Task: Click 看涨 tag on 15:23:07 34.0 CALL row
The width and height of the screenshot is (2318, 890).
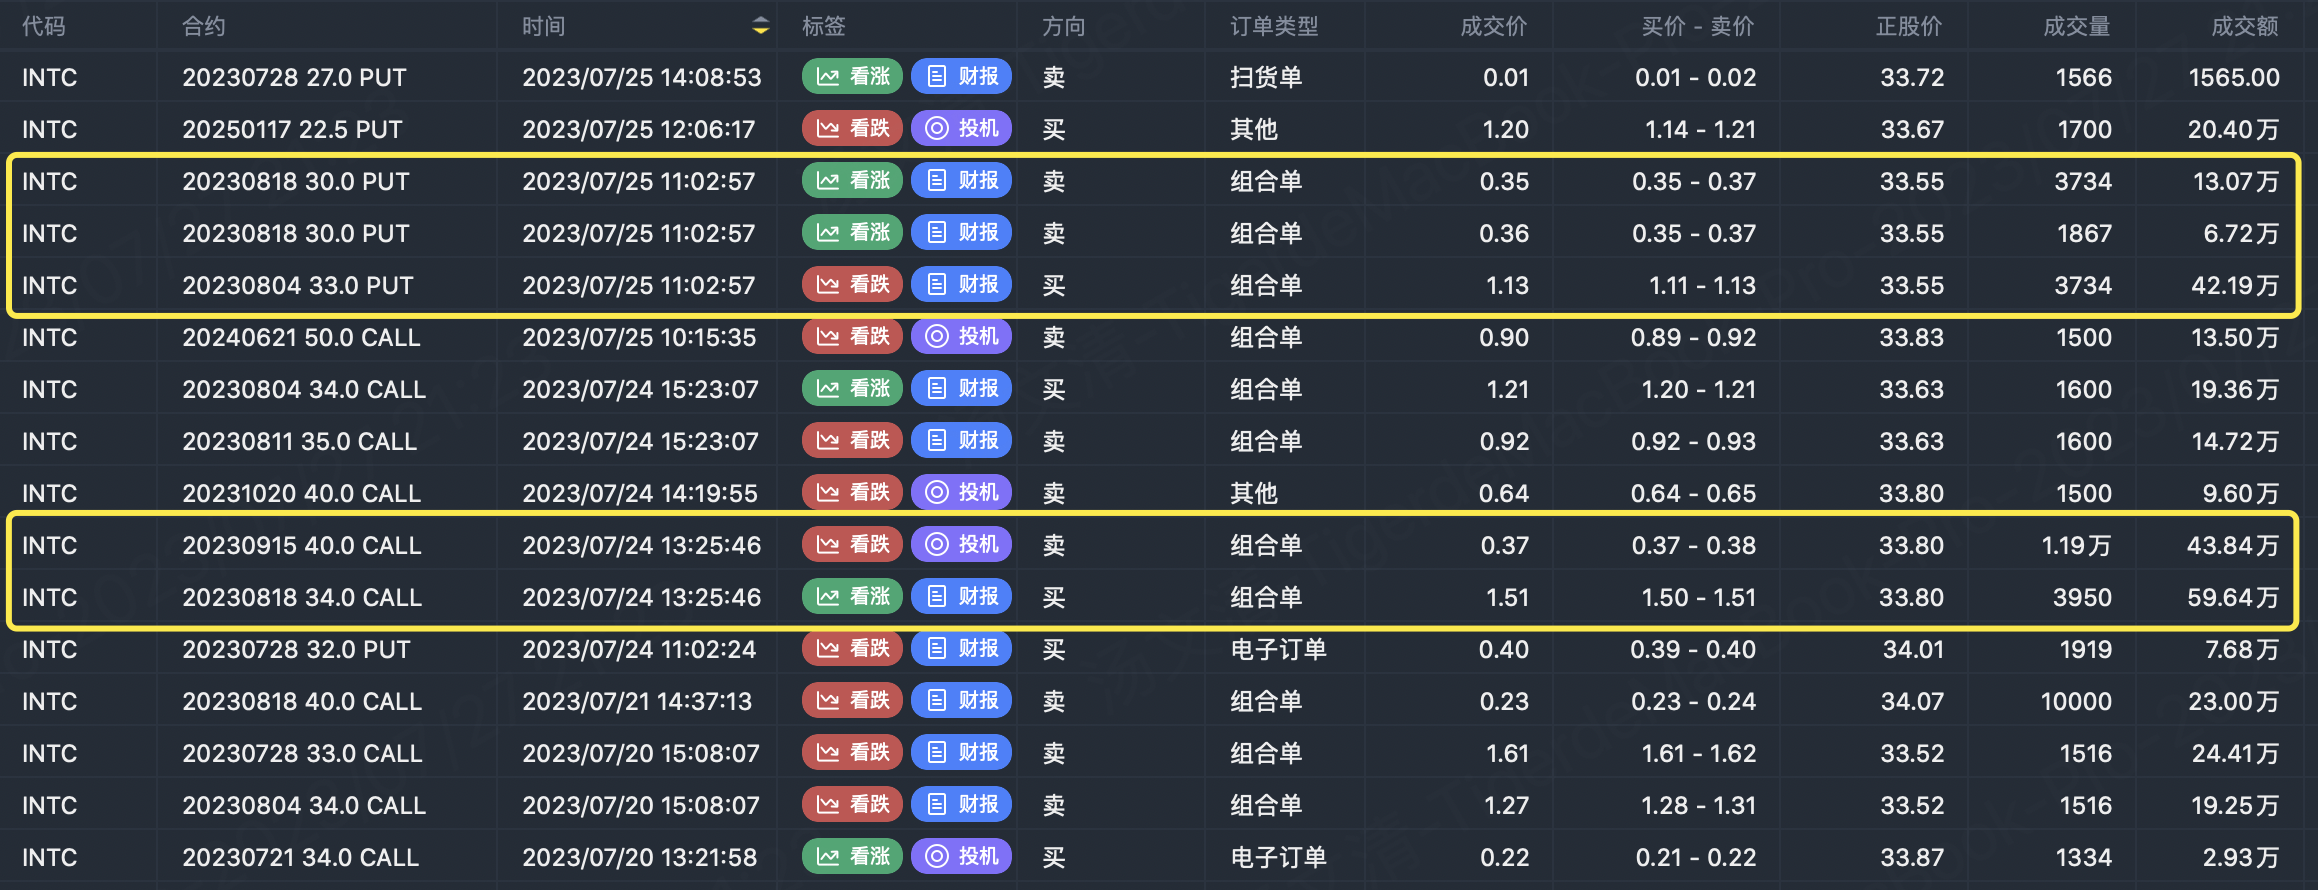Action: [x=853, y=388]
